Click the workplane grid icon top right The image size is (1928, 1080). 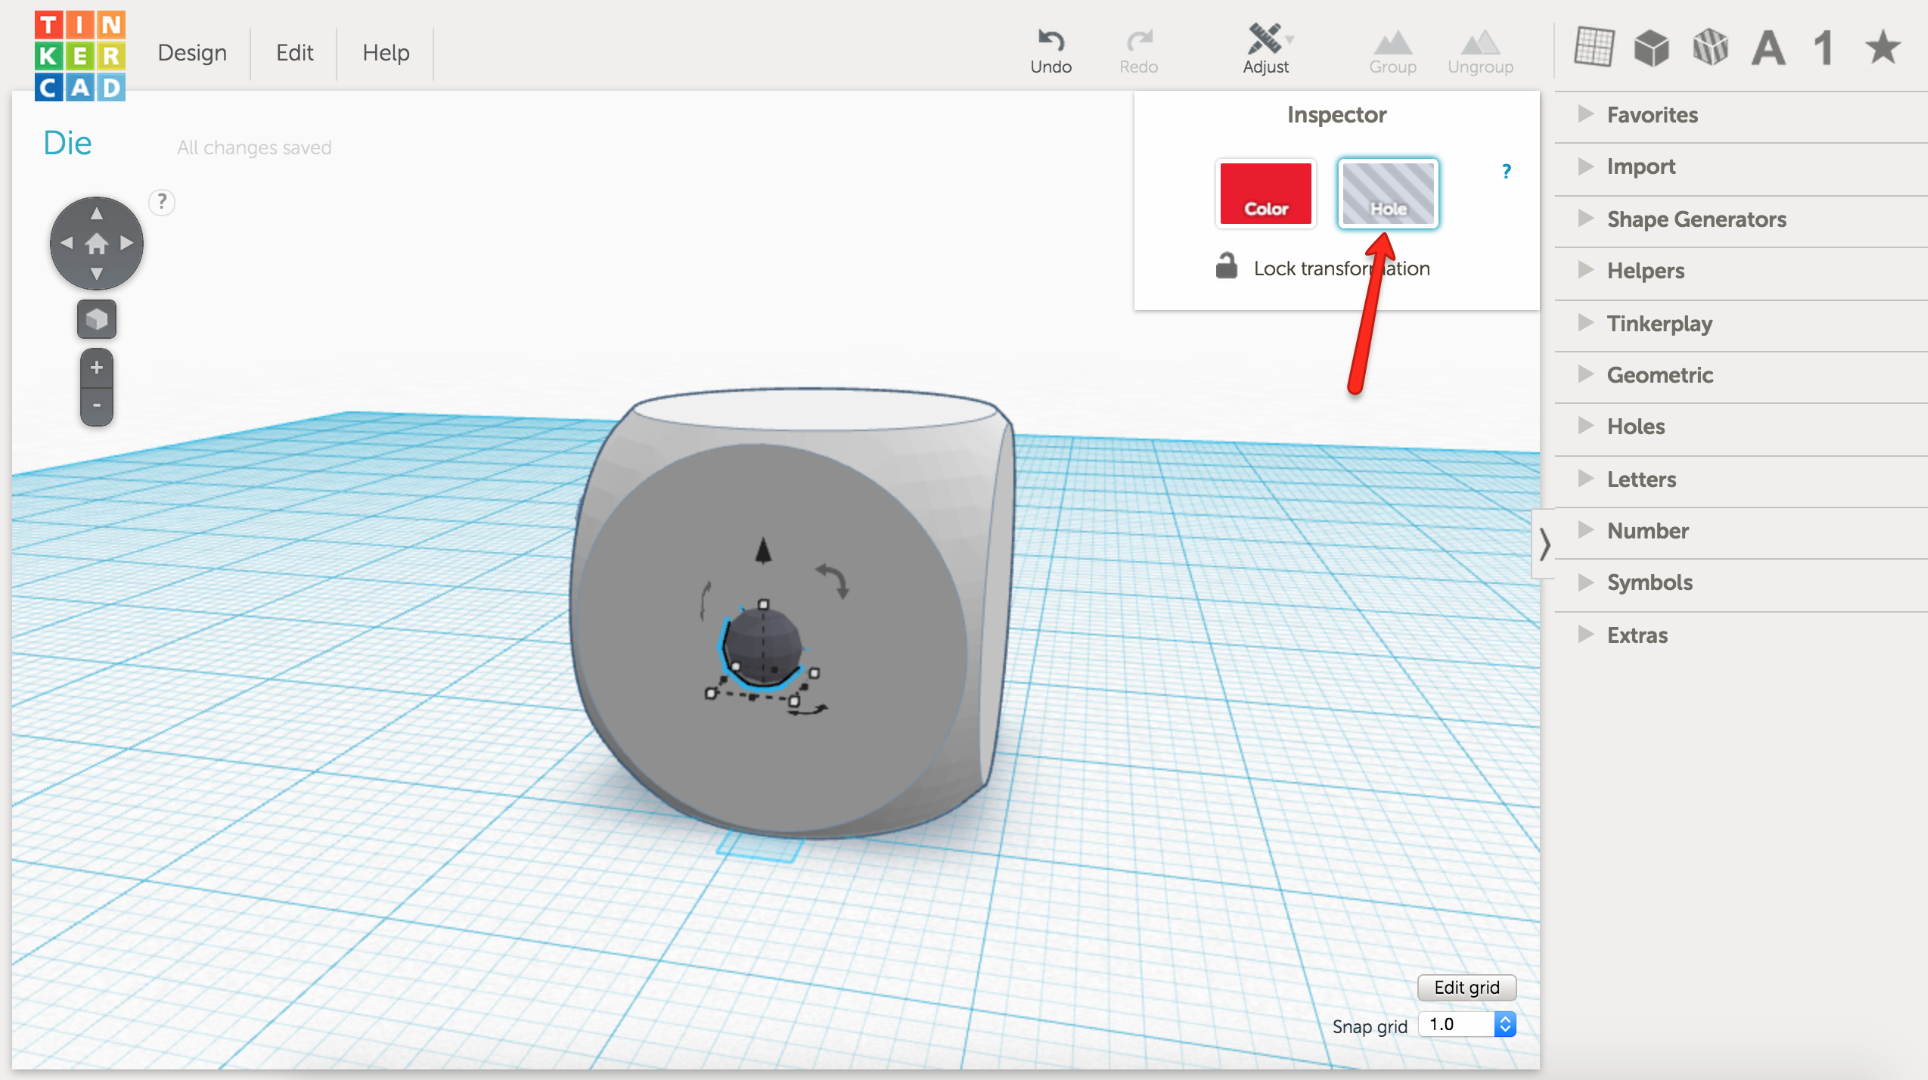[x=1594, y=46]
